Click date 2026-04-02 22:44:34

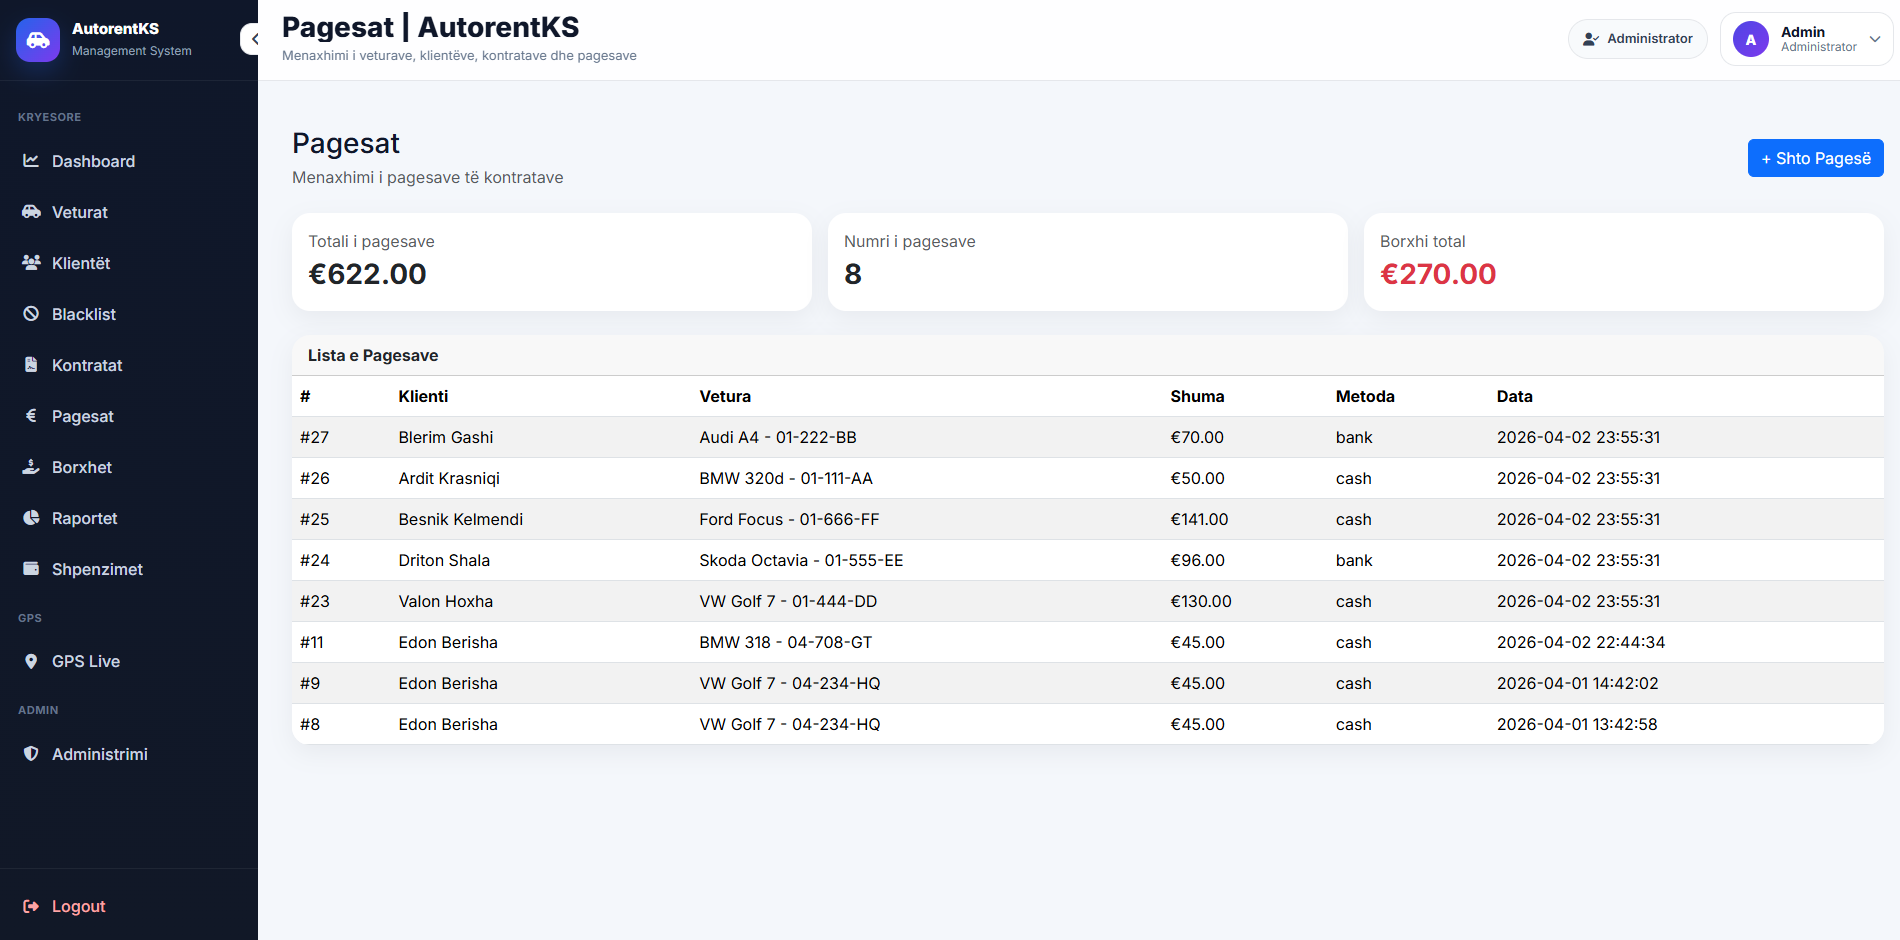point(1581,642)
